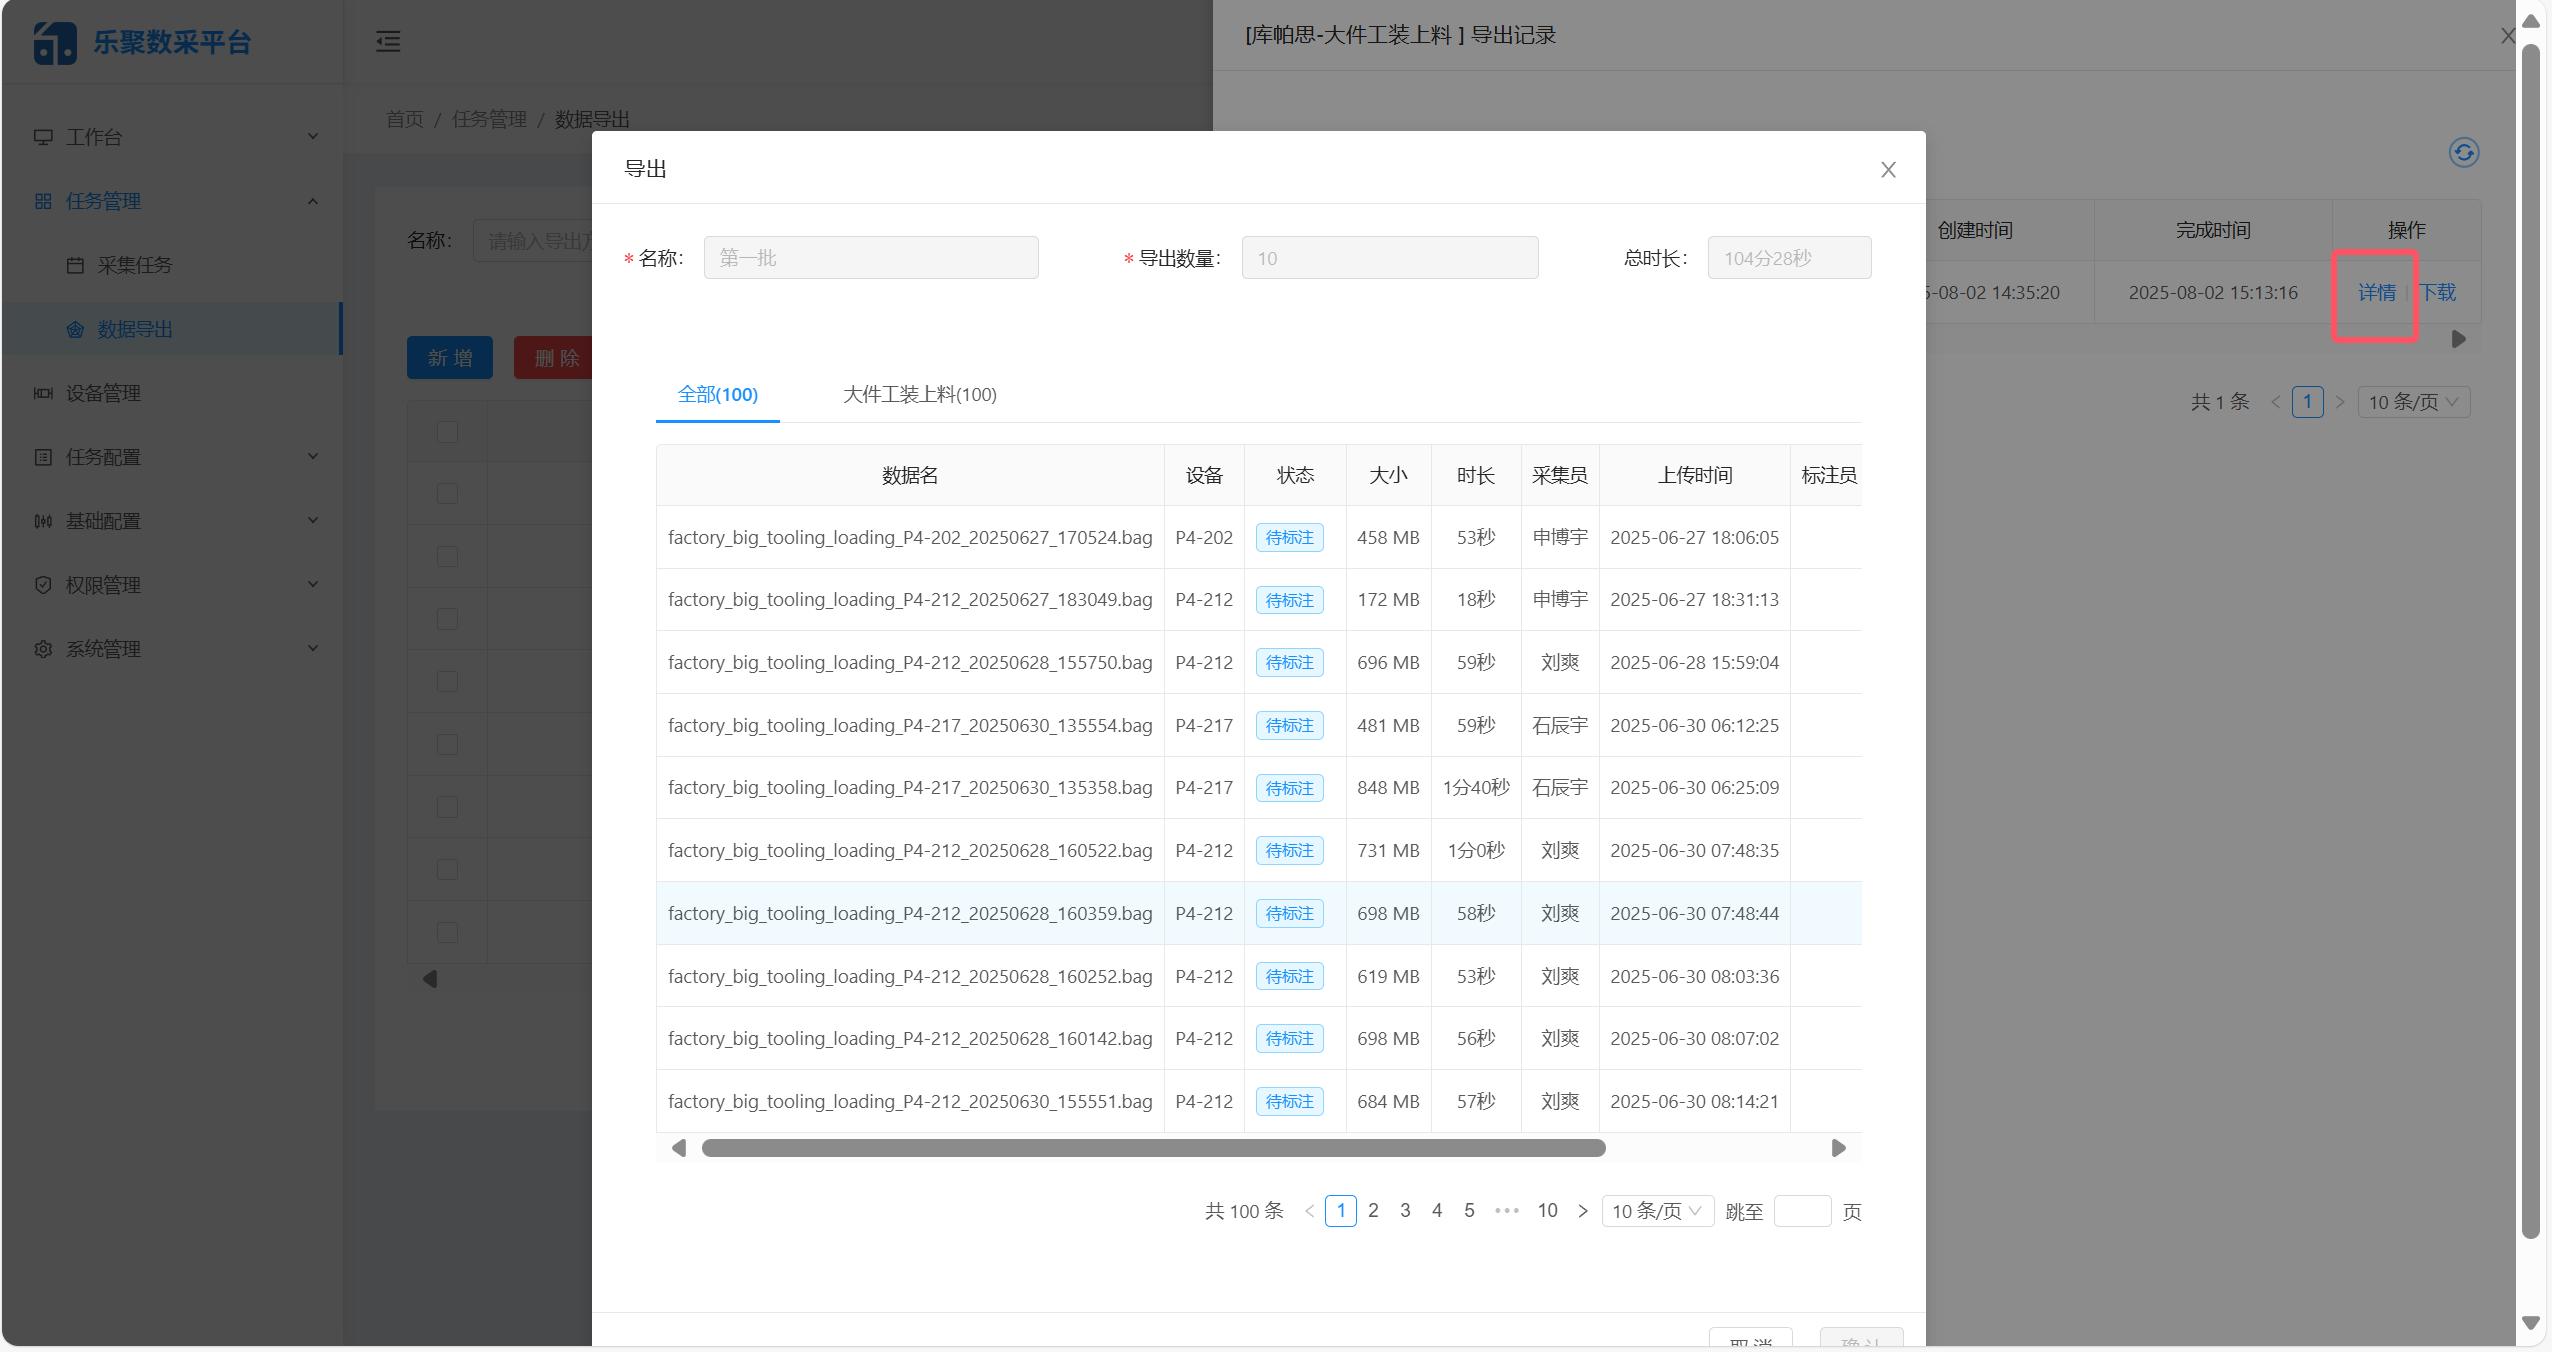Open 工作台 from the sidebar
The image size is (2552, 1352).
pos(92,137)
